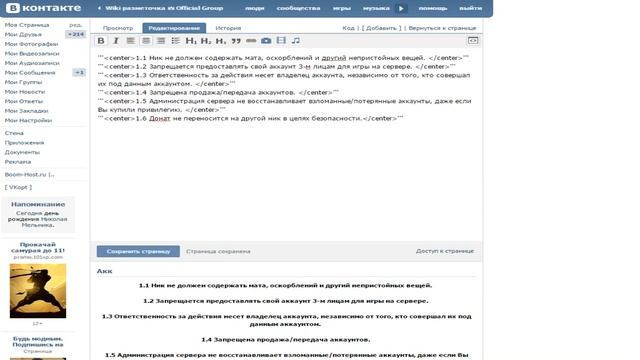This screenshot has height=360, width=640.
Task: Play music with header play button
Action: pyautogui.click(x=401, y=8)
